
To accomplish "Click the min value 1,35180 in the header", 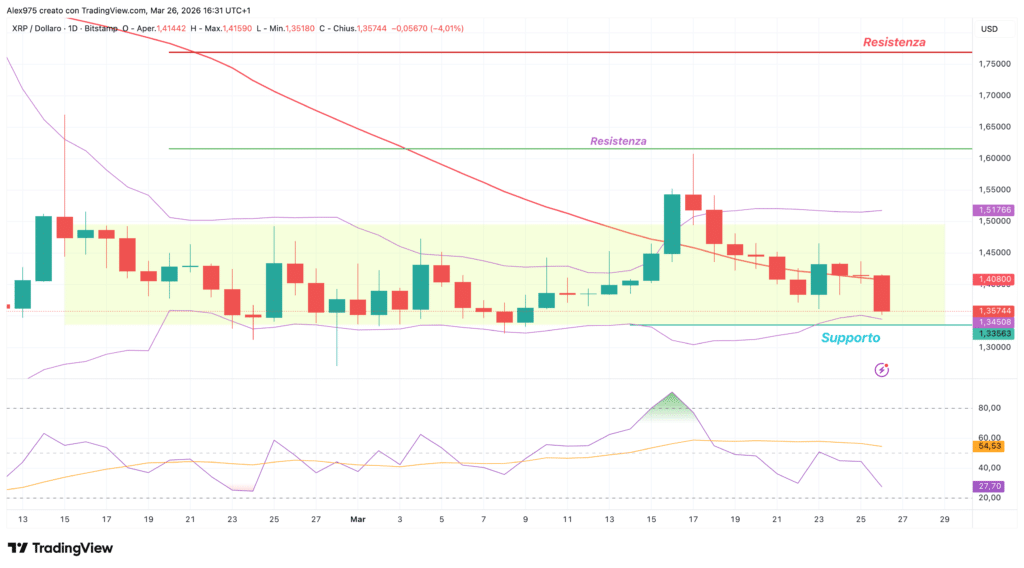I will [x=299, y=29].
